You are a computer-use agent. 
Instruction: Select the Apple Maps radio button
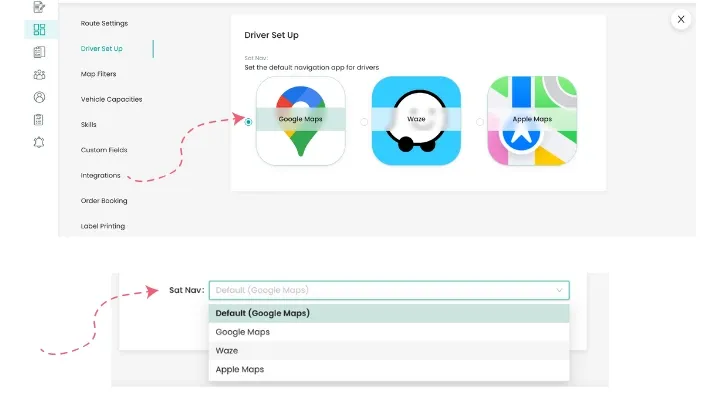click(480, 122)
